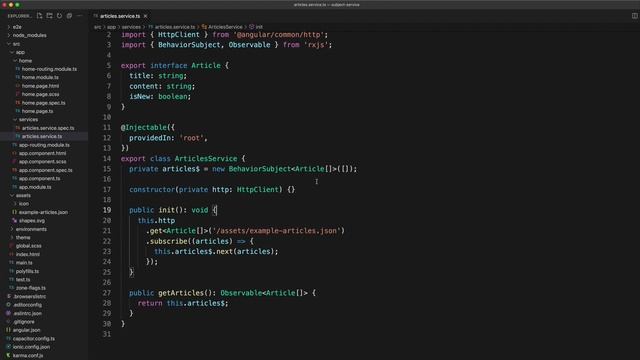Image resolution: width=640 pixels, height=360 pixels.
Task: Close the articles.service.ts tab
Action: tap(145, 16)
